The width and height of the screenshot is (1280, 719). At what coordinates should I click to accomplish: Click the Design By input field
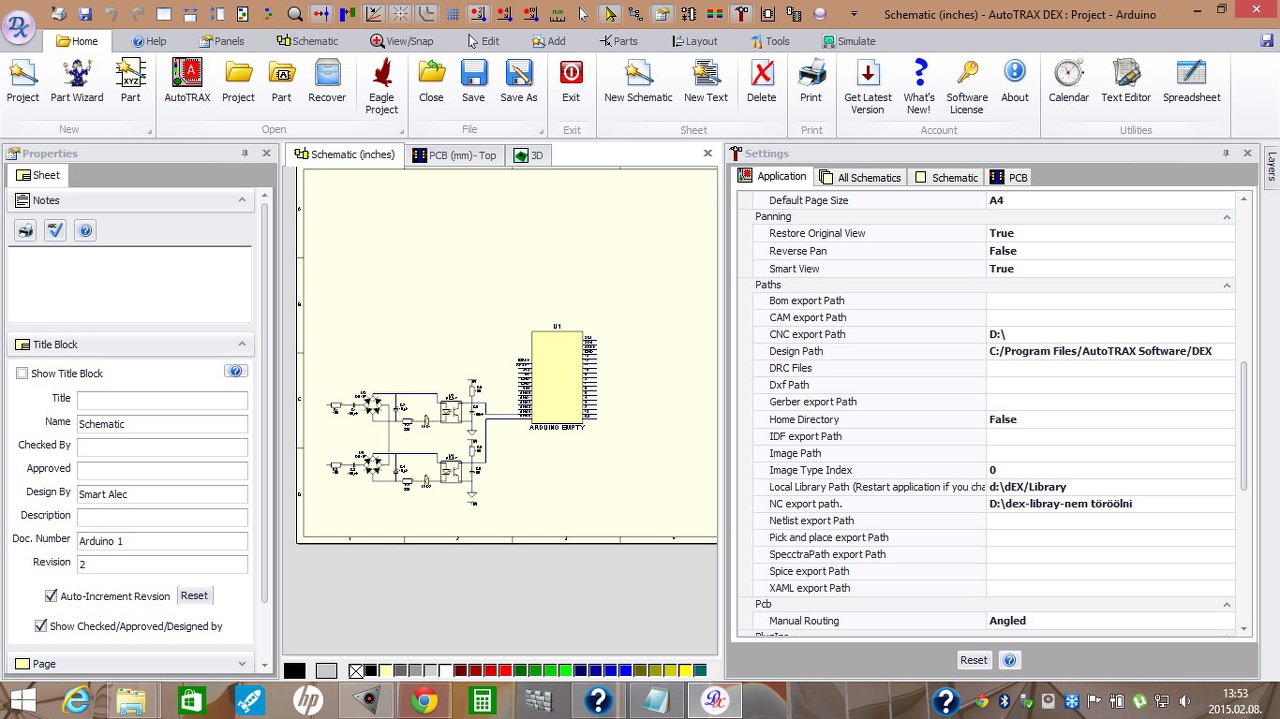coord(162,494)
